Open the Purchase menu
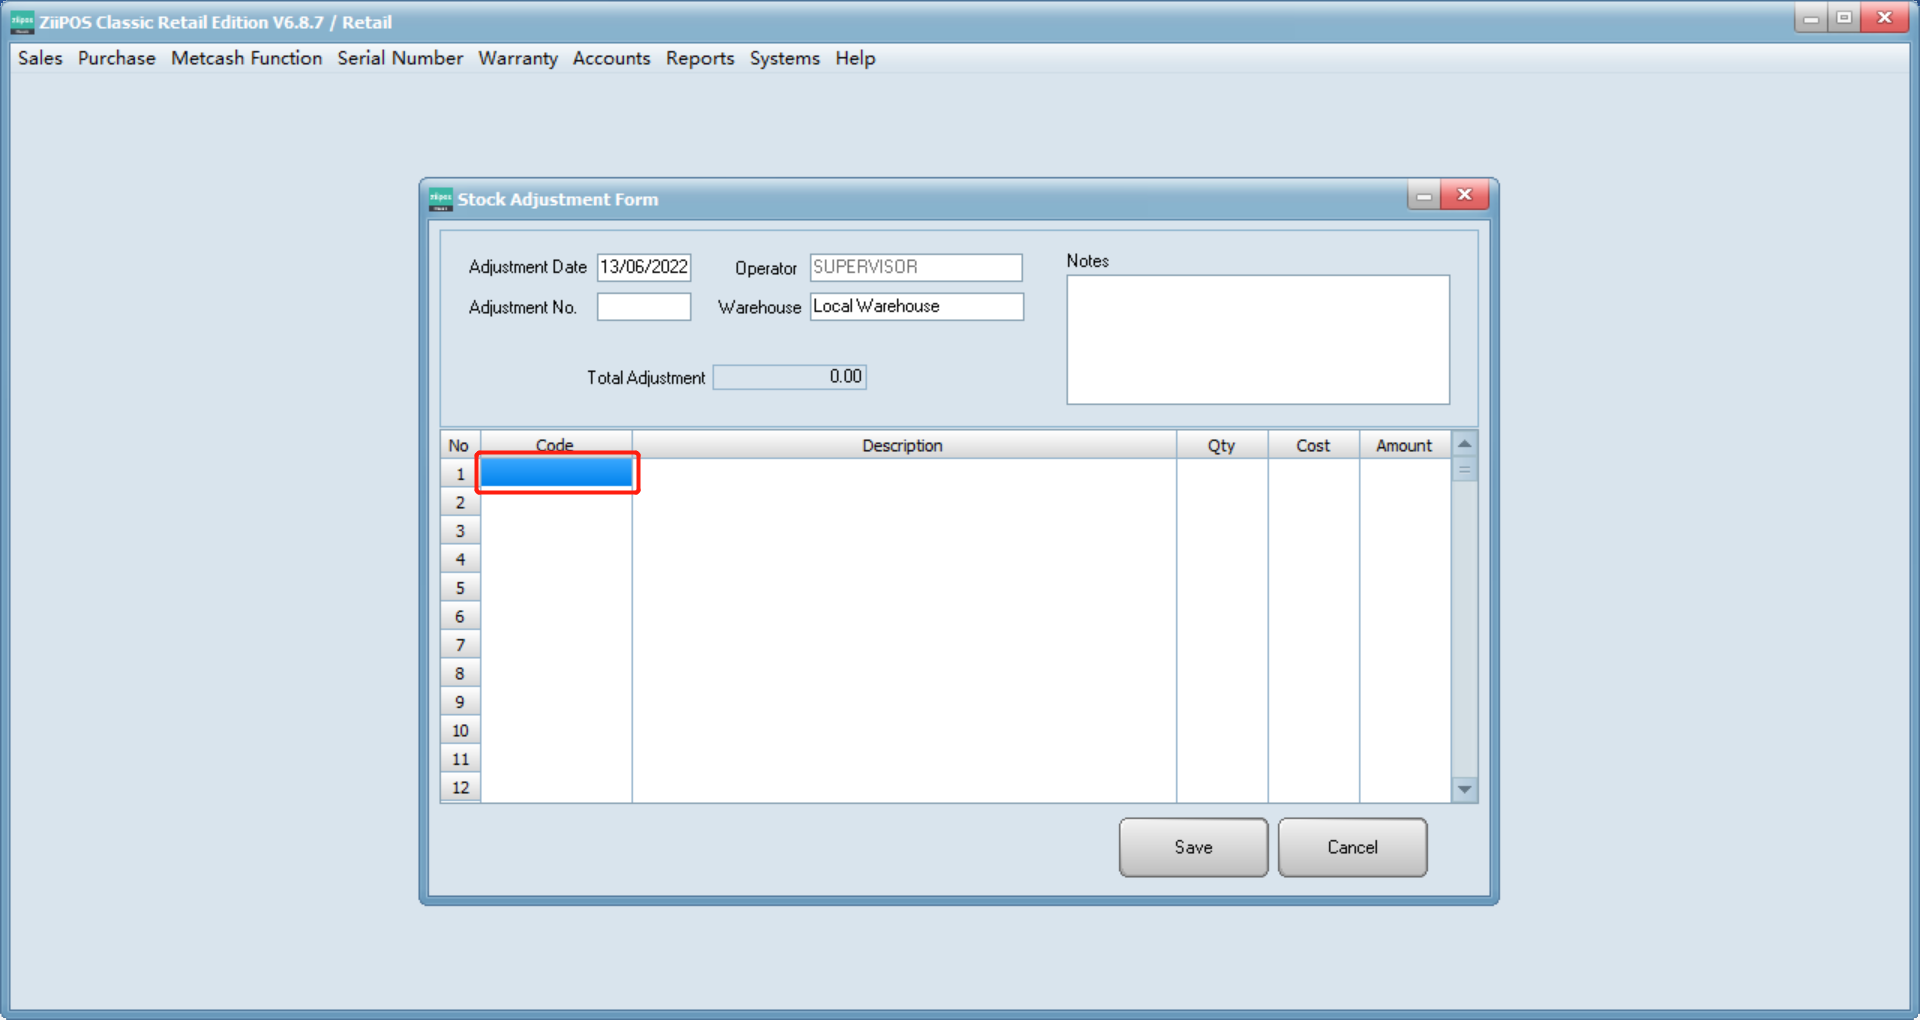 (x=116, y=58)
